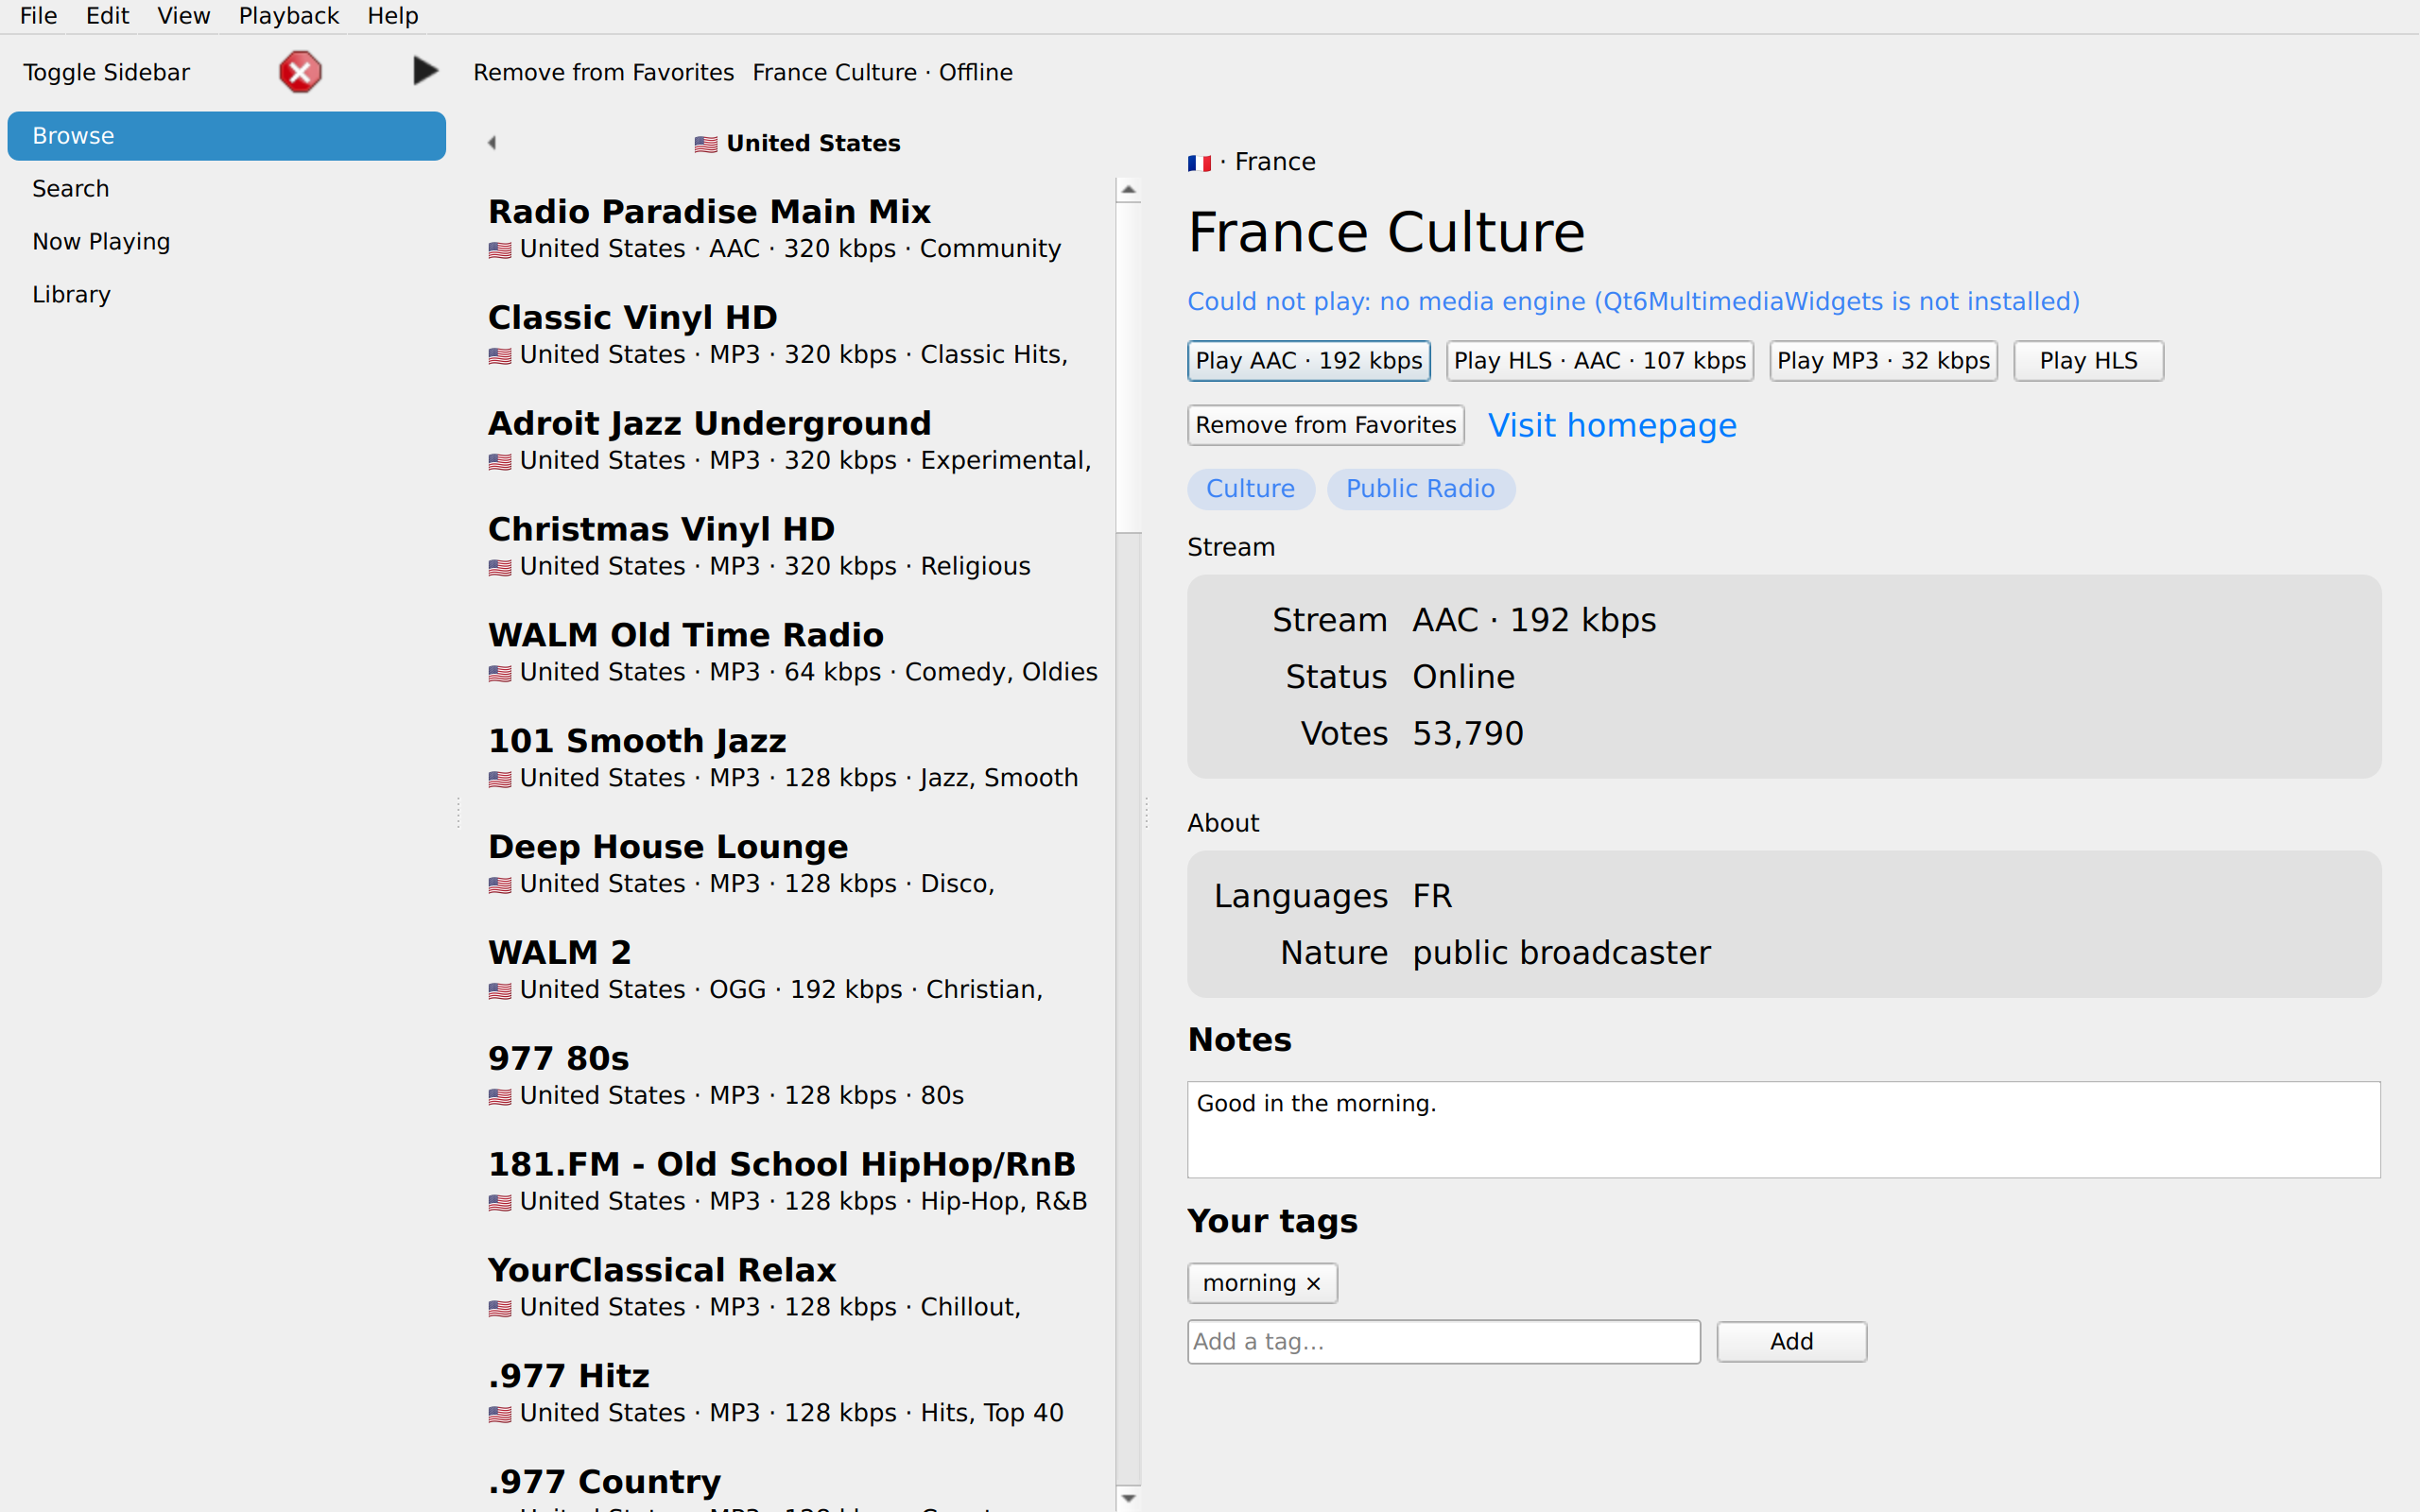The height and width of the screenshot is (1512, 2420).
Task: Click the France country label
Action: (1275, 162)
